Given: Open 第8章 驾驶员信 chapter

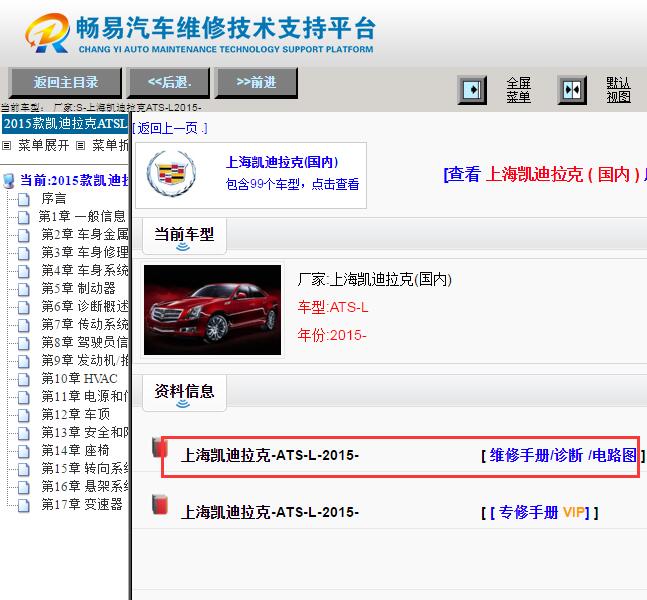Looking at the screenshot, I should click(85, 342).
